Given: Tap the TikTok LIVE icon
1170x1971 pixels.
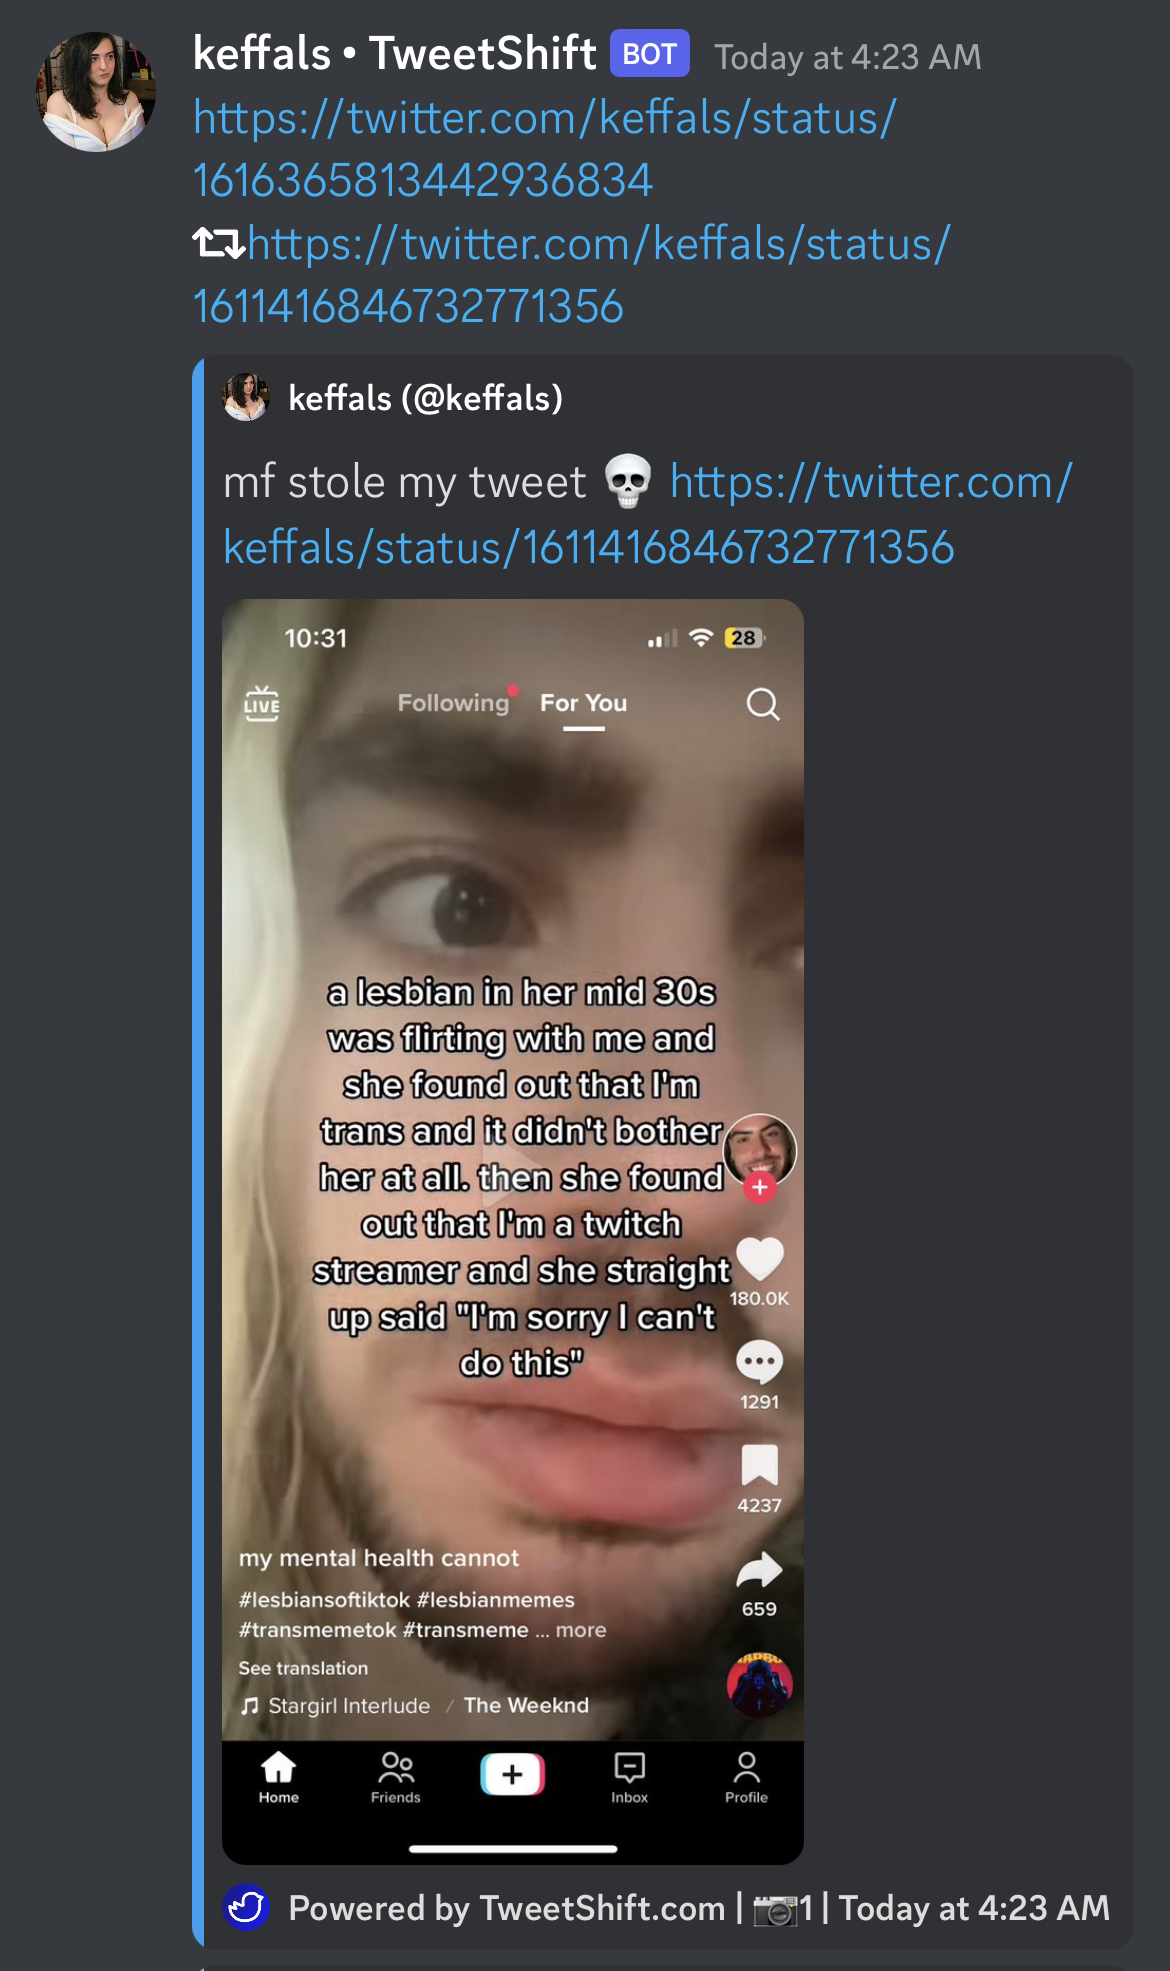Looking at the screenshot, I should [262, 704].
